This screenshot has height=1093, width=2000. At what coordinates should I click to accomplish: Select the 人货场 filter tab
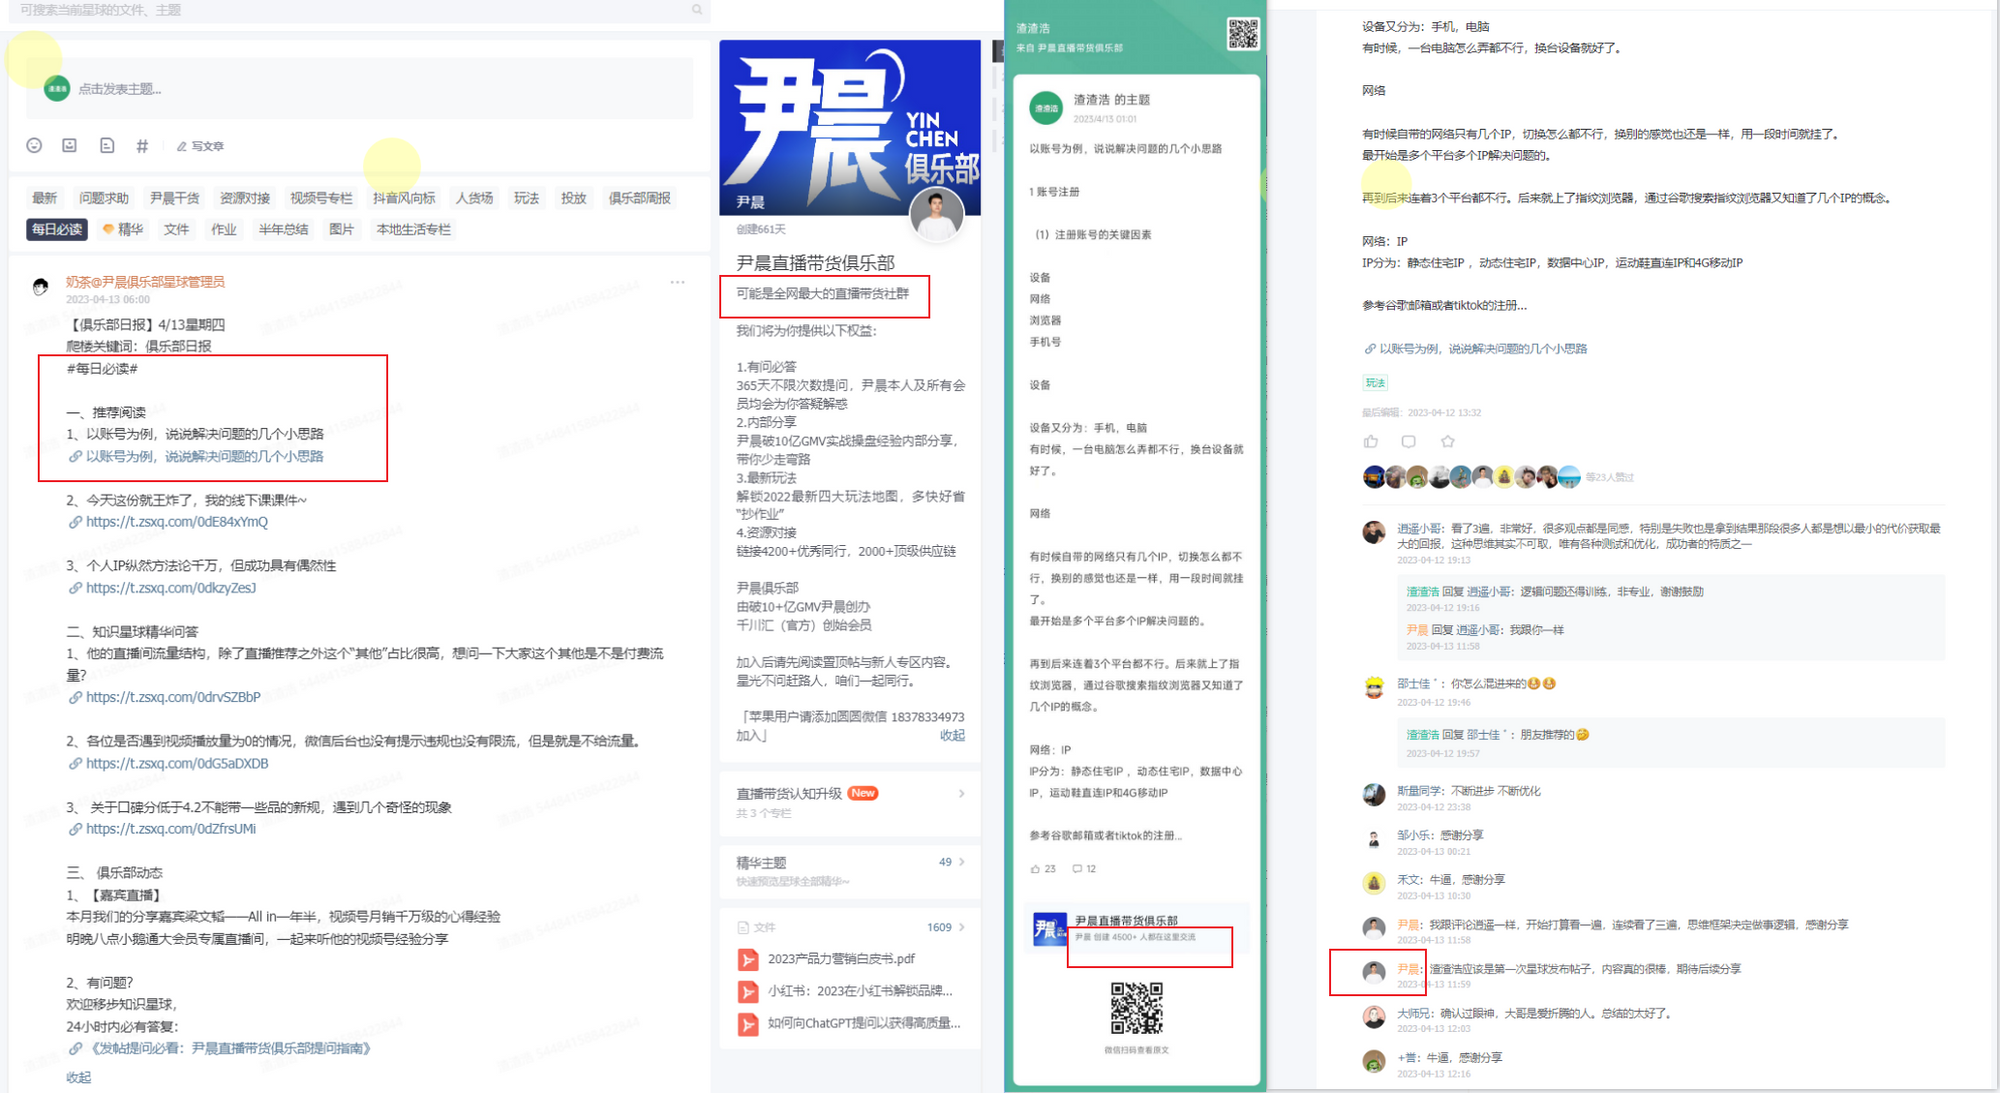tap(474, 198)
